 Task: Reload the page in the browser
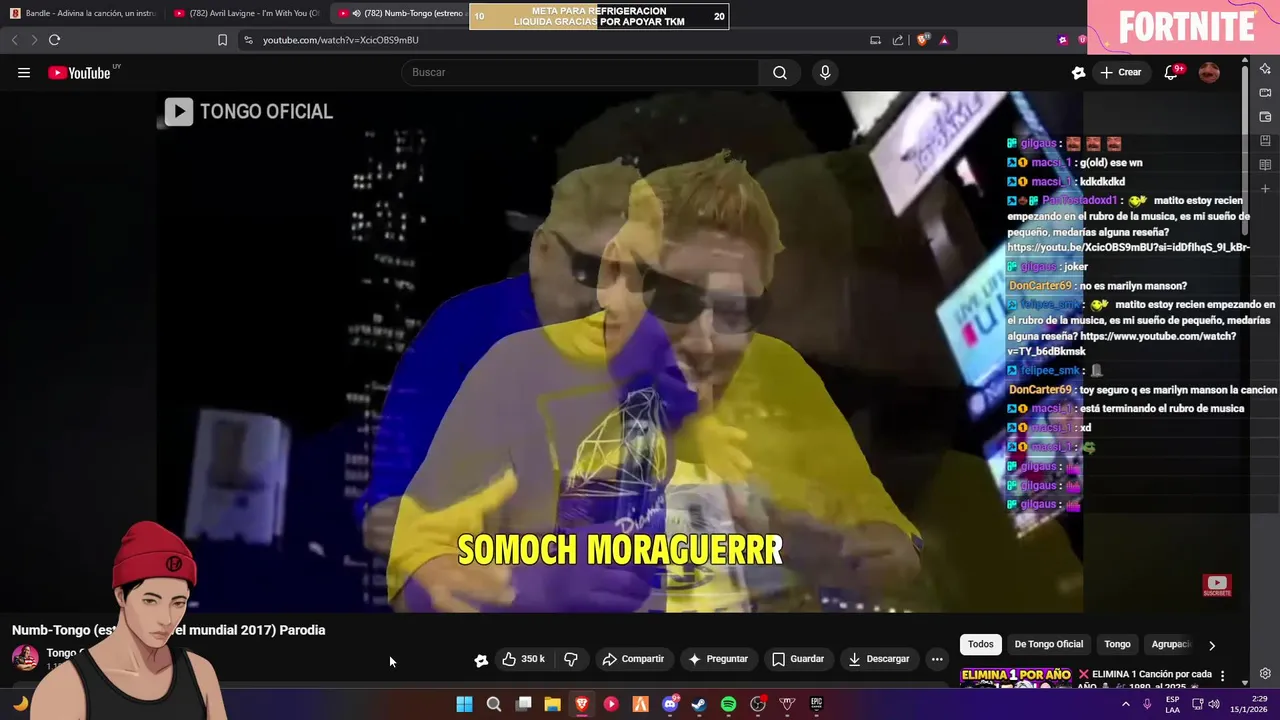pyautogui.click(x=54, y=40)
